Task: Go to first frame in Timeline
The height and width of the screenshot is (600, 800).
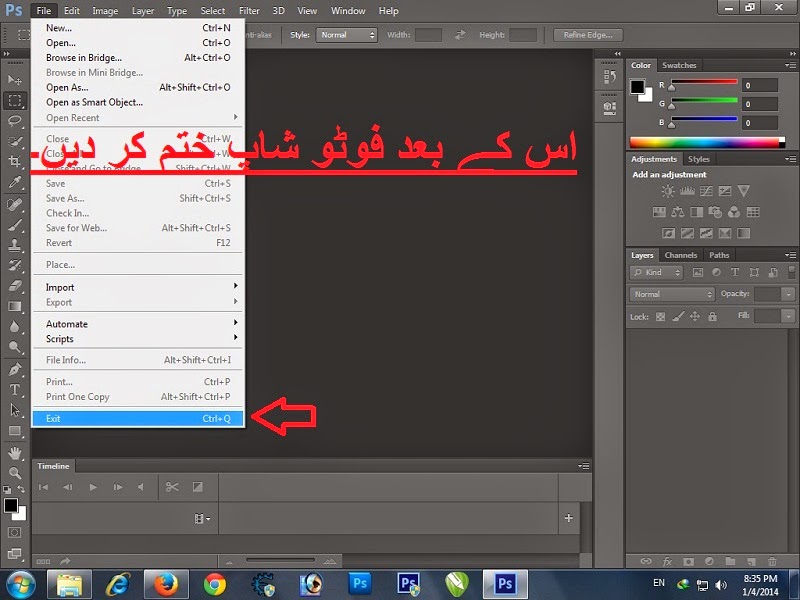Action: pos(43,487)
